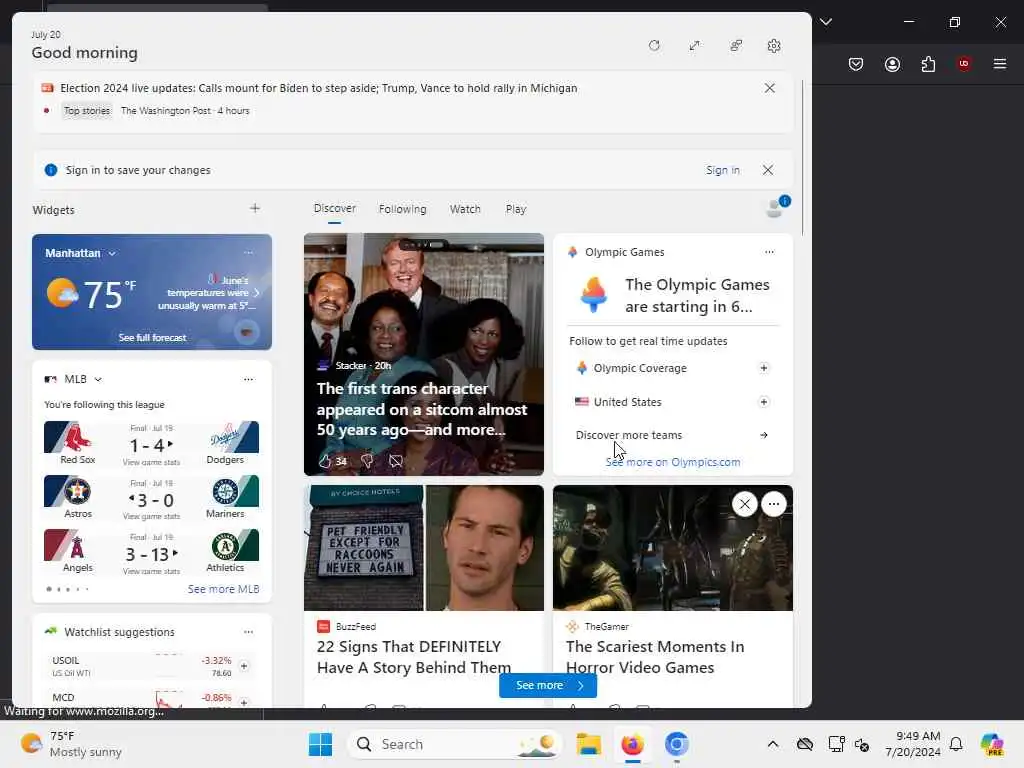This screenshot has width=1024, height=768.
Task: Open uBlock Origin extension icon
Action: tap(963, 64)
